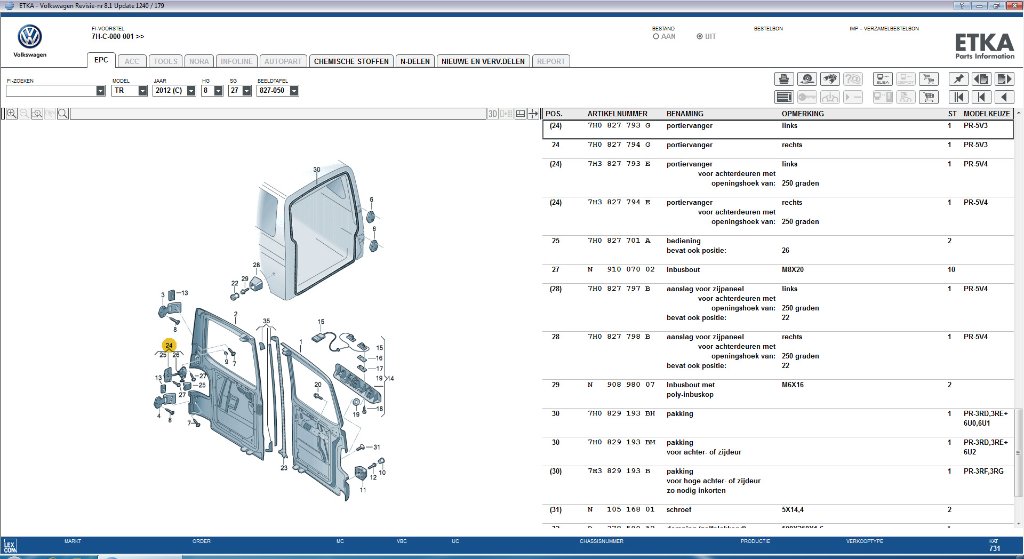This screenshot has width=1024, height=559.
Task: Open the HG dropdown
Action: click(218, 91)
